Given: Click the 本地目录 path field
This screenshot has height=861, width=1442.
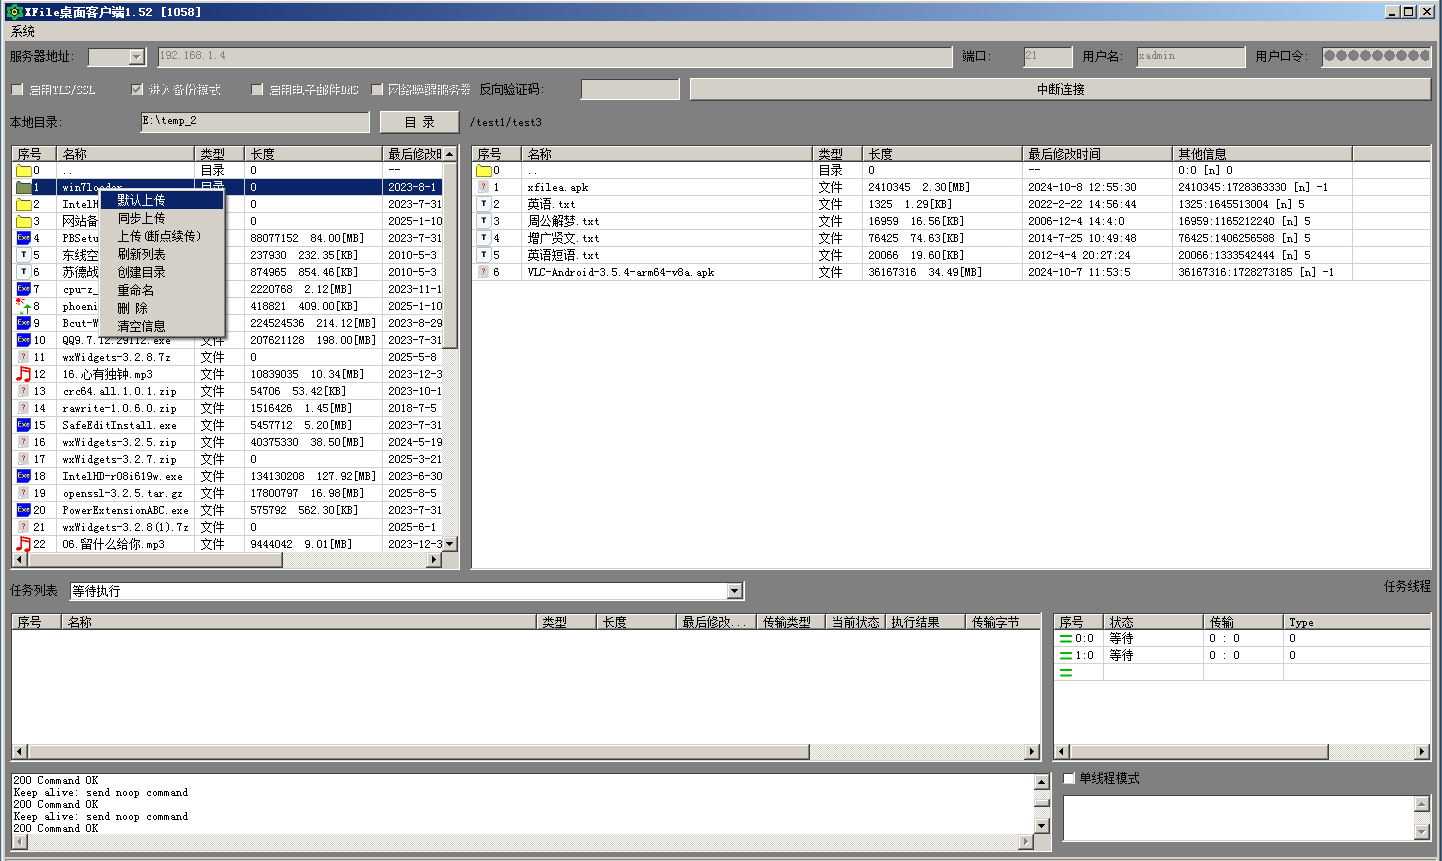Looking at the screenshot, I should pyautogui.click(x=255, y=122).
